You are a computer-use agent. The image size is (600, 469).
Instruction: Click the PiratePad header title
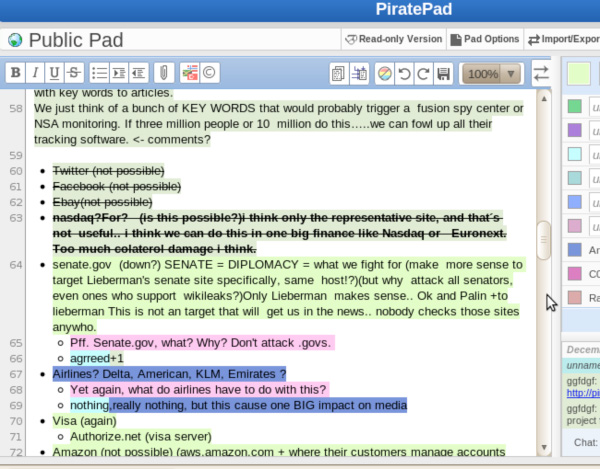click(414, 9)
